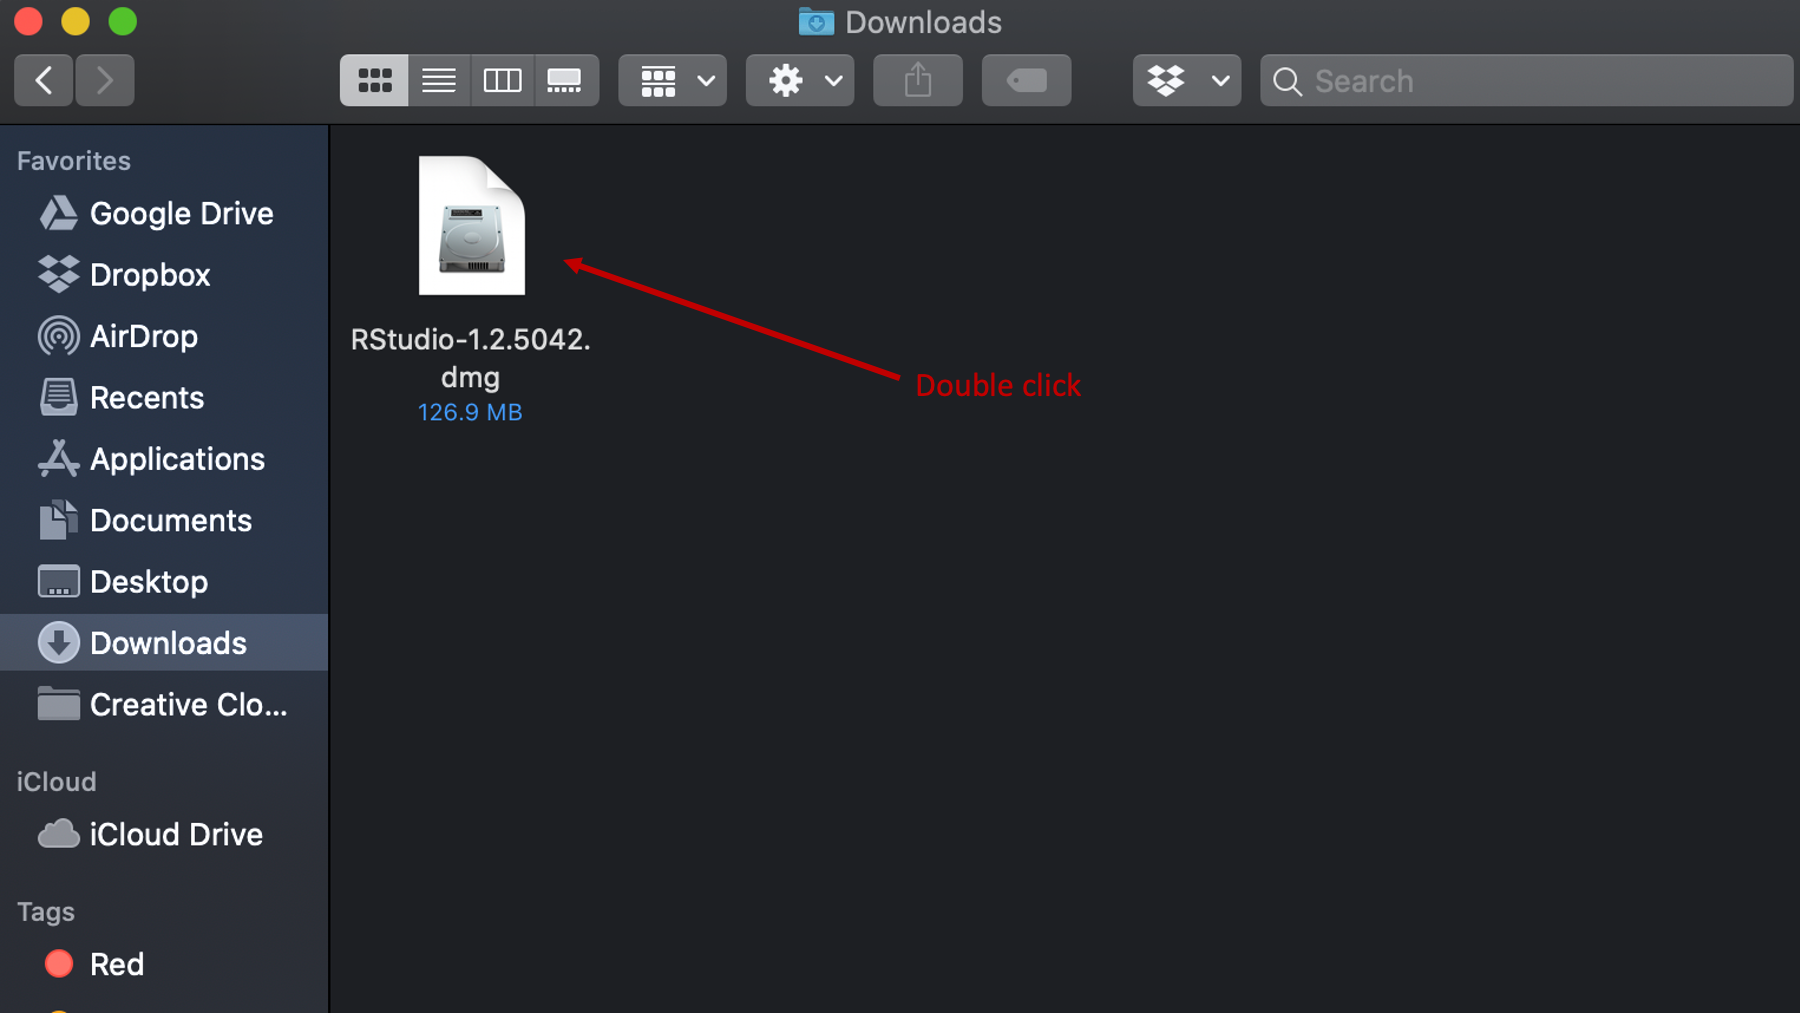Click the Dropbox sidebar icon
The height and width of the screenshot is (1013, 1800).
pos(58,274)
